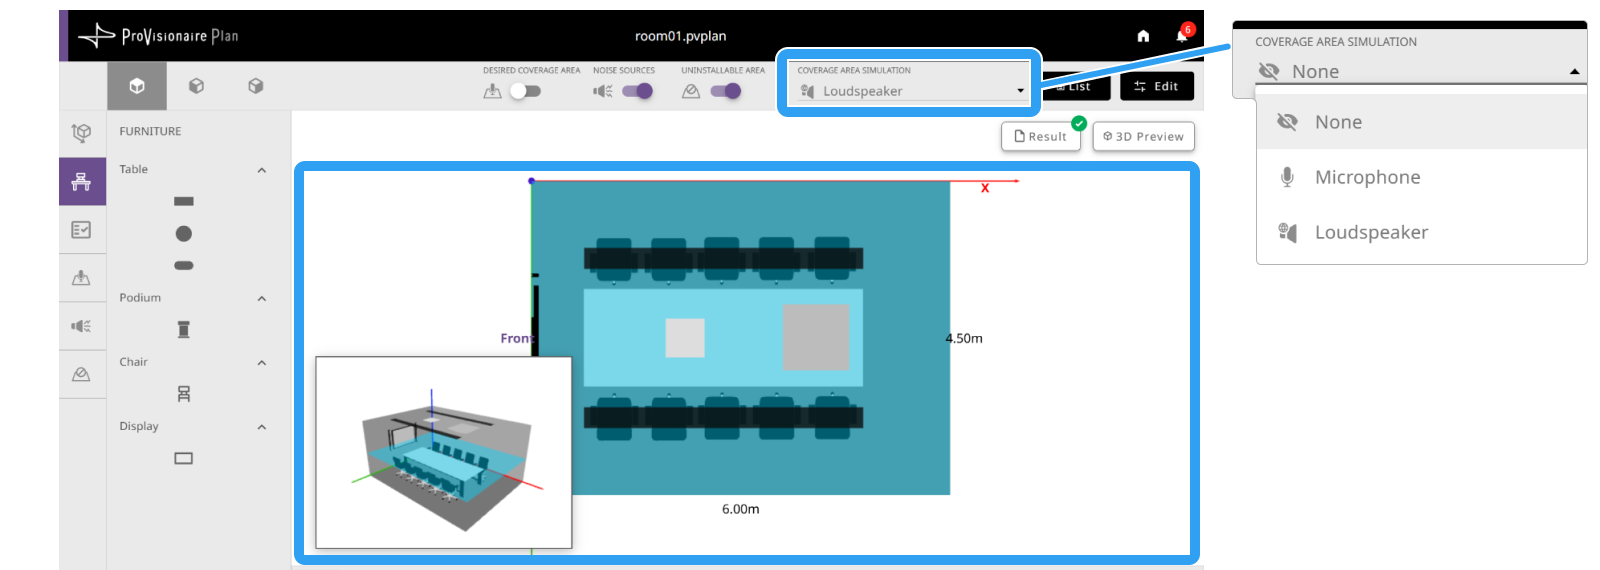The height and width of the screenshot is (570, 1600).
Task: Open the uninstallable area sidebar section
Action: [x=82, y=374]
